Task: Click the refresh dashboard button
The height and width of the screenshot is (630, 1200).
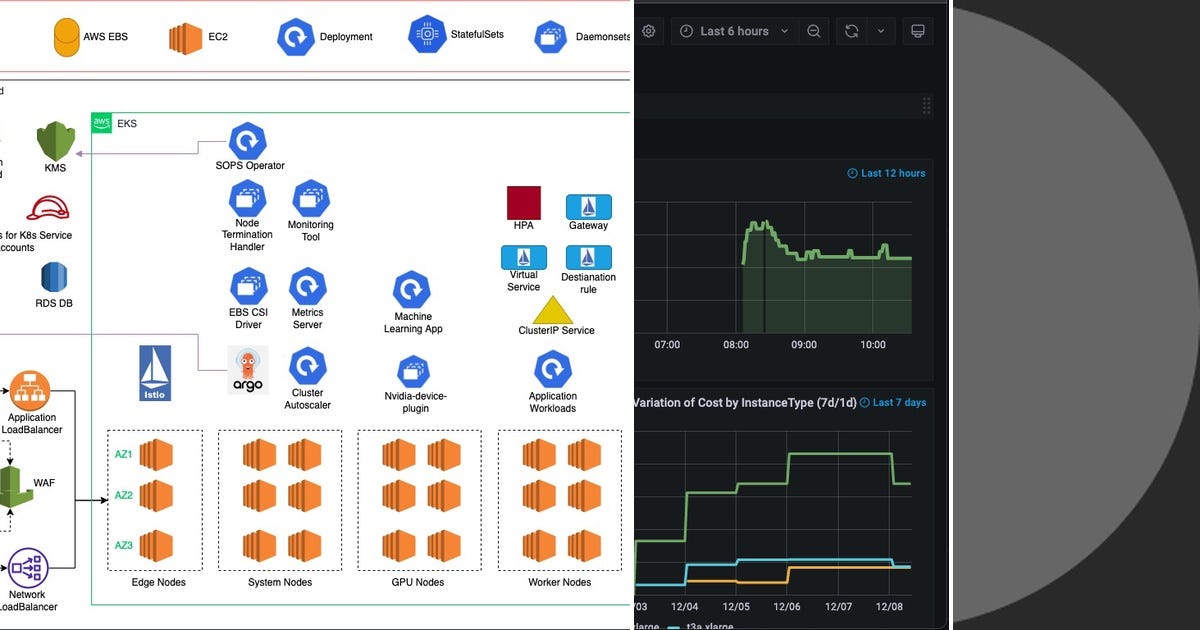Action: [x=852, y=31]
